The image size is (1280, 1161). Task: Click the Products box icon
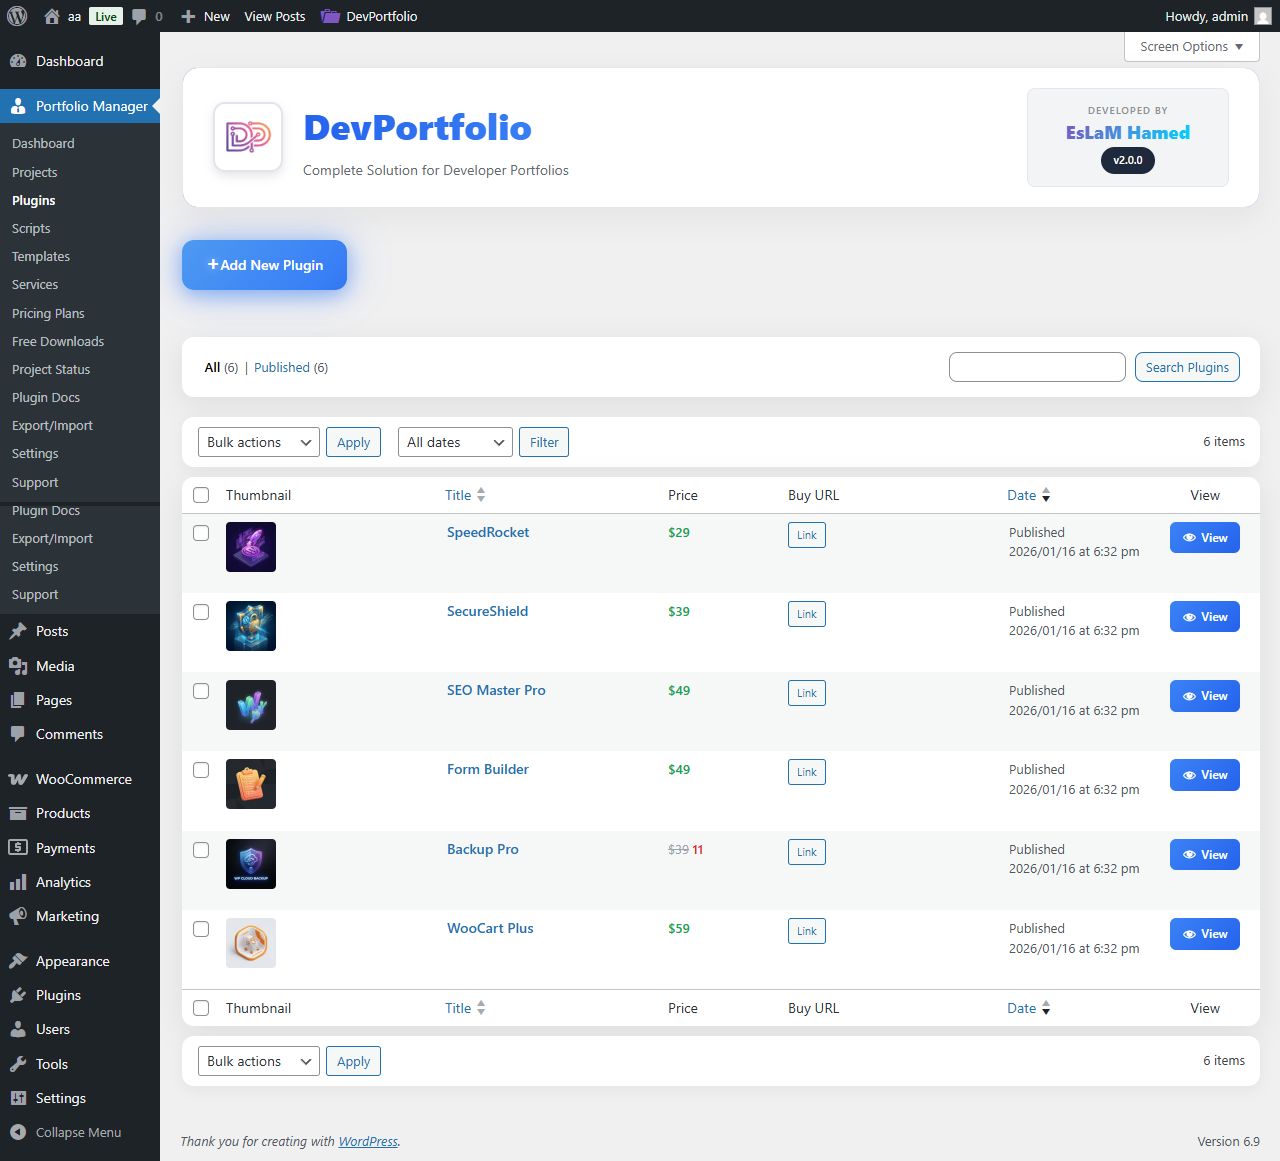(x=18, y=813)
